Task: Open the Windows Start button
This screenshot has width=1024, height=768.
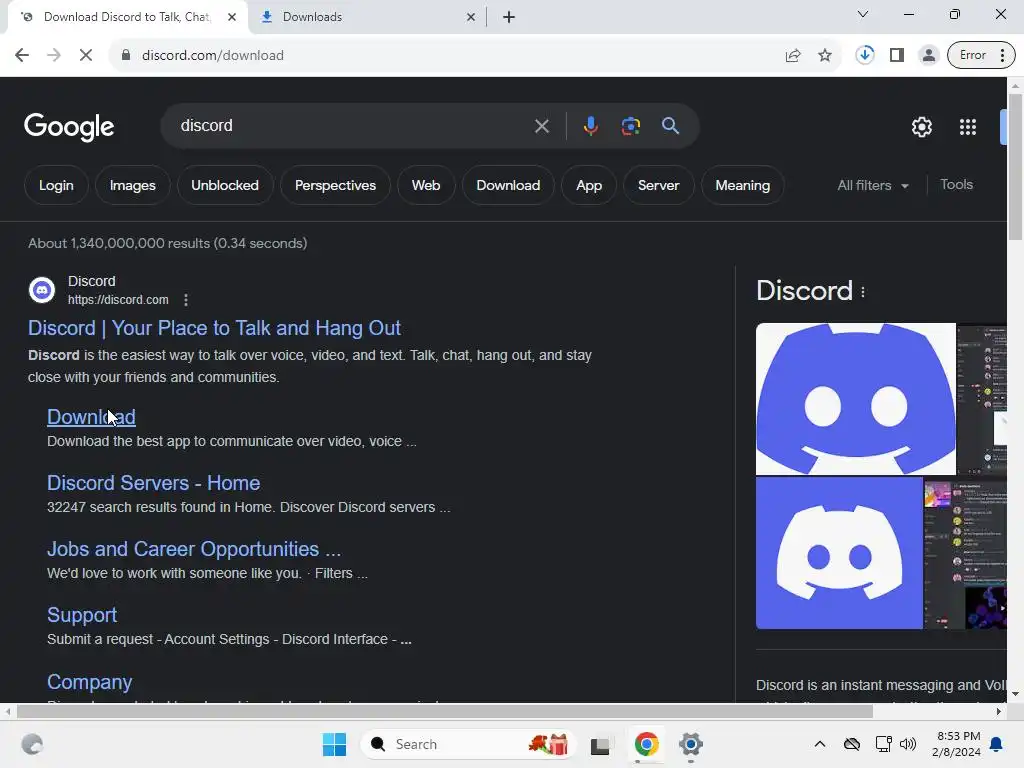Action: 334,744
